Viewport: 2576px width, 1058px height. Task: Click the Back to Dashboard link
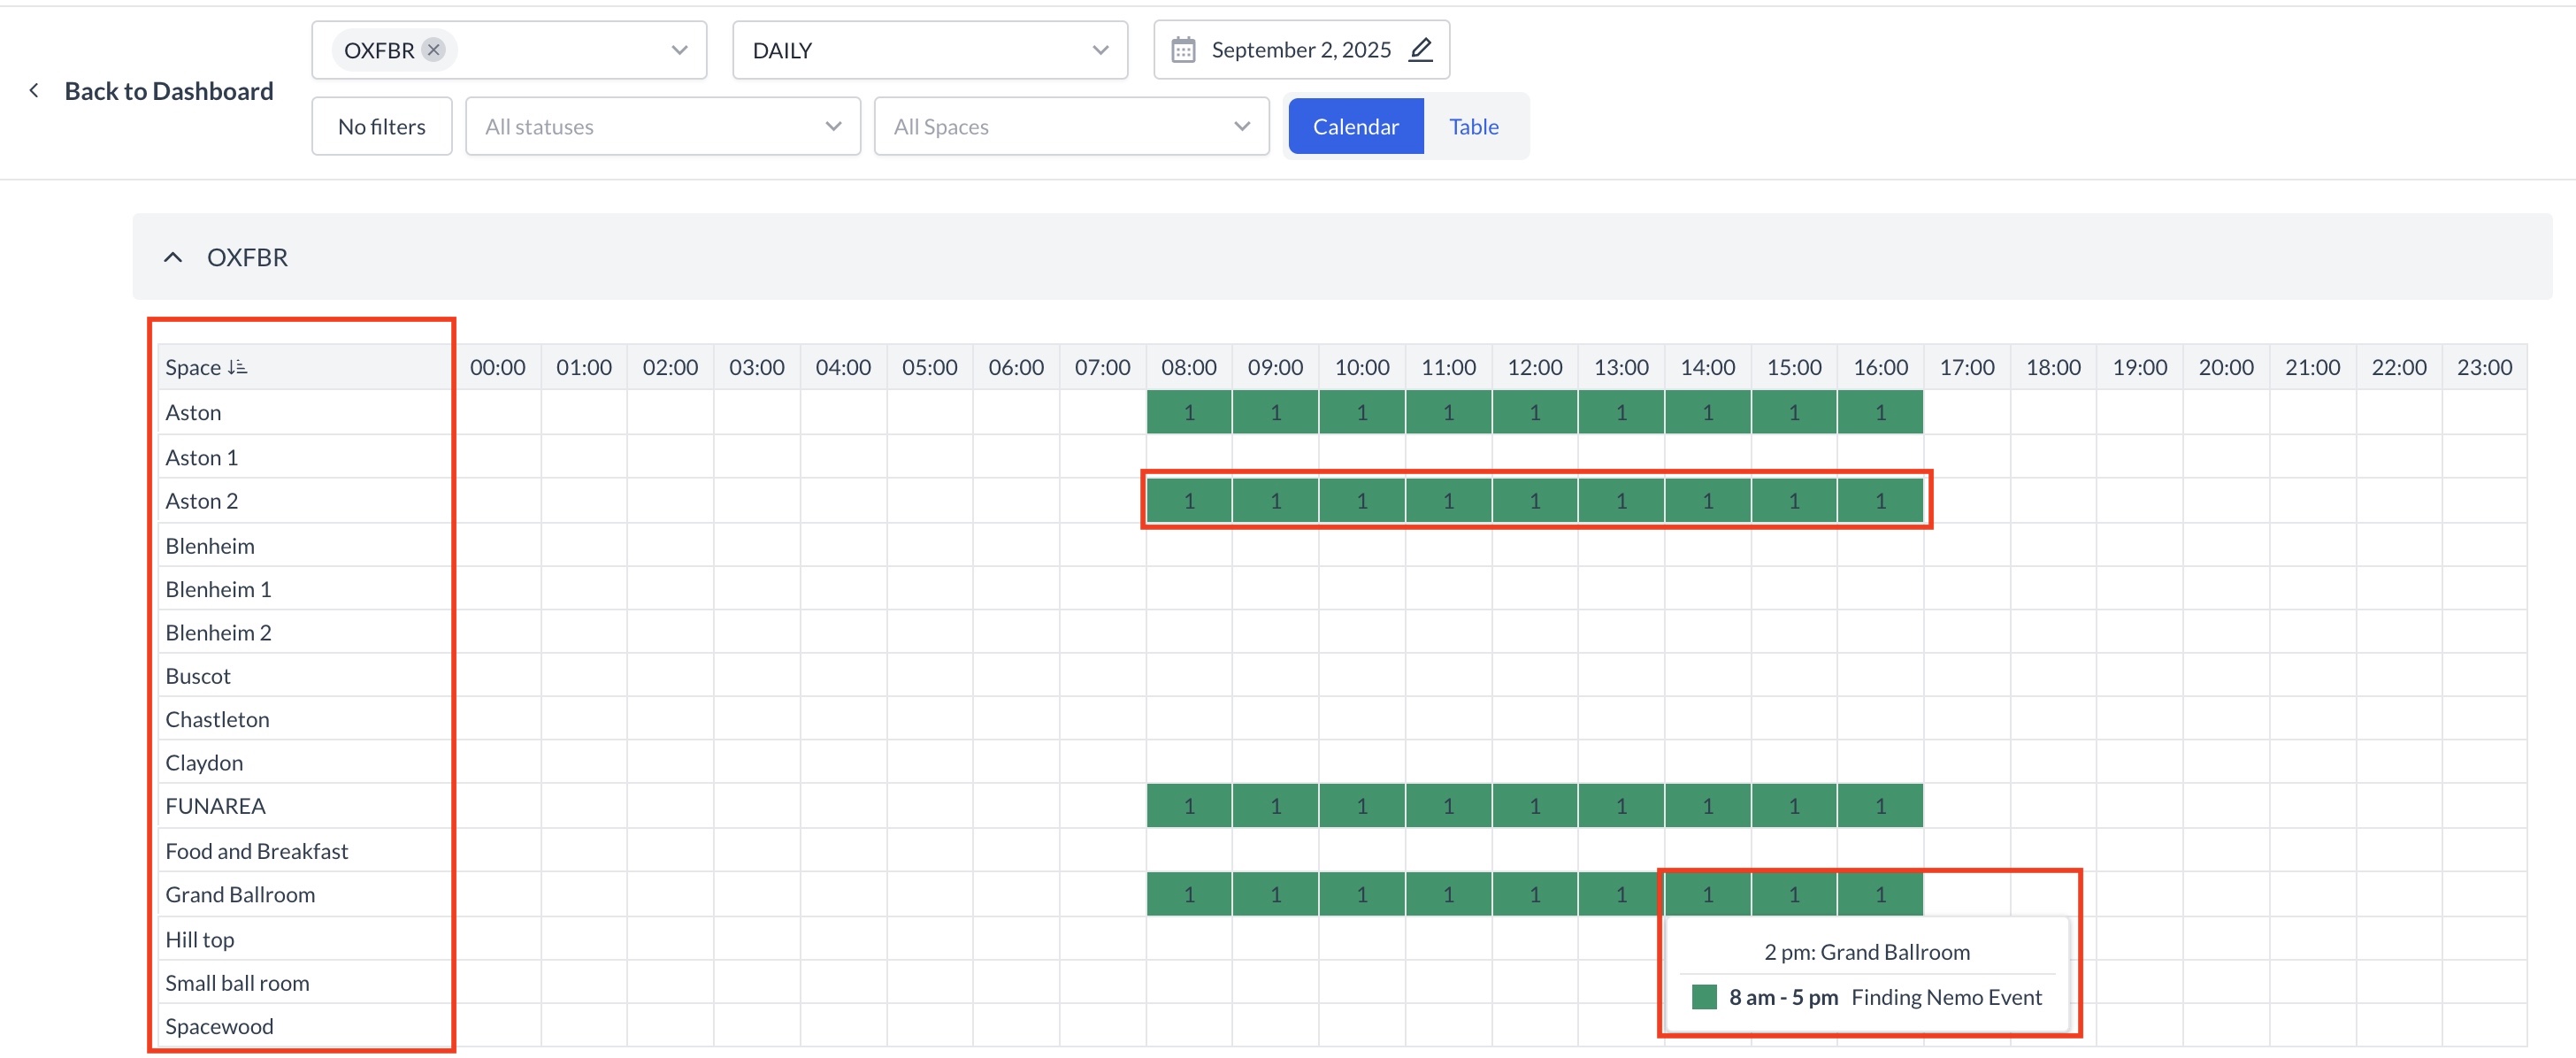(169, 91)
